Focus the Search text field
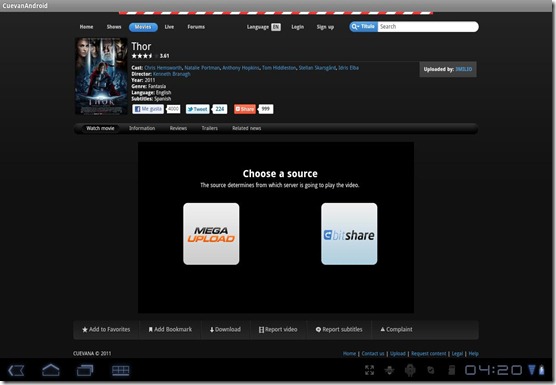This screenshot has height=385, width=556. (x=428, y=27)
